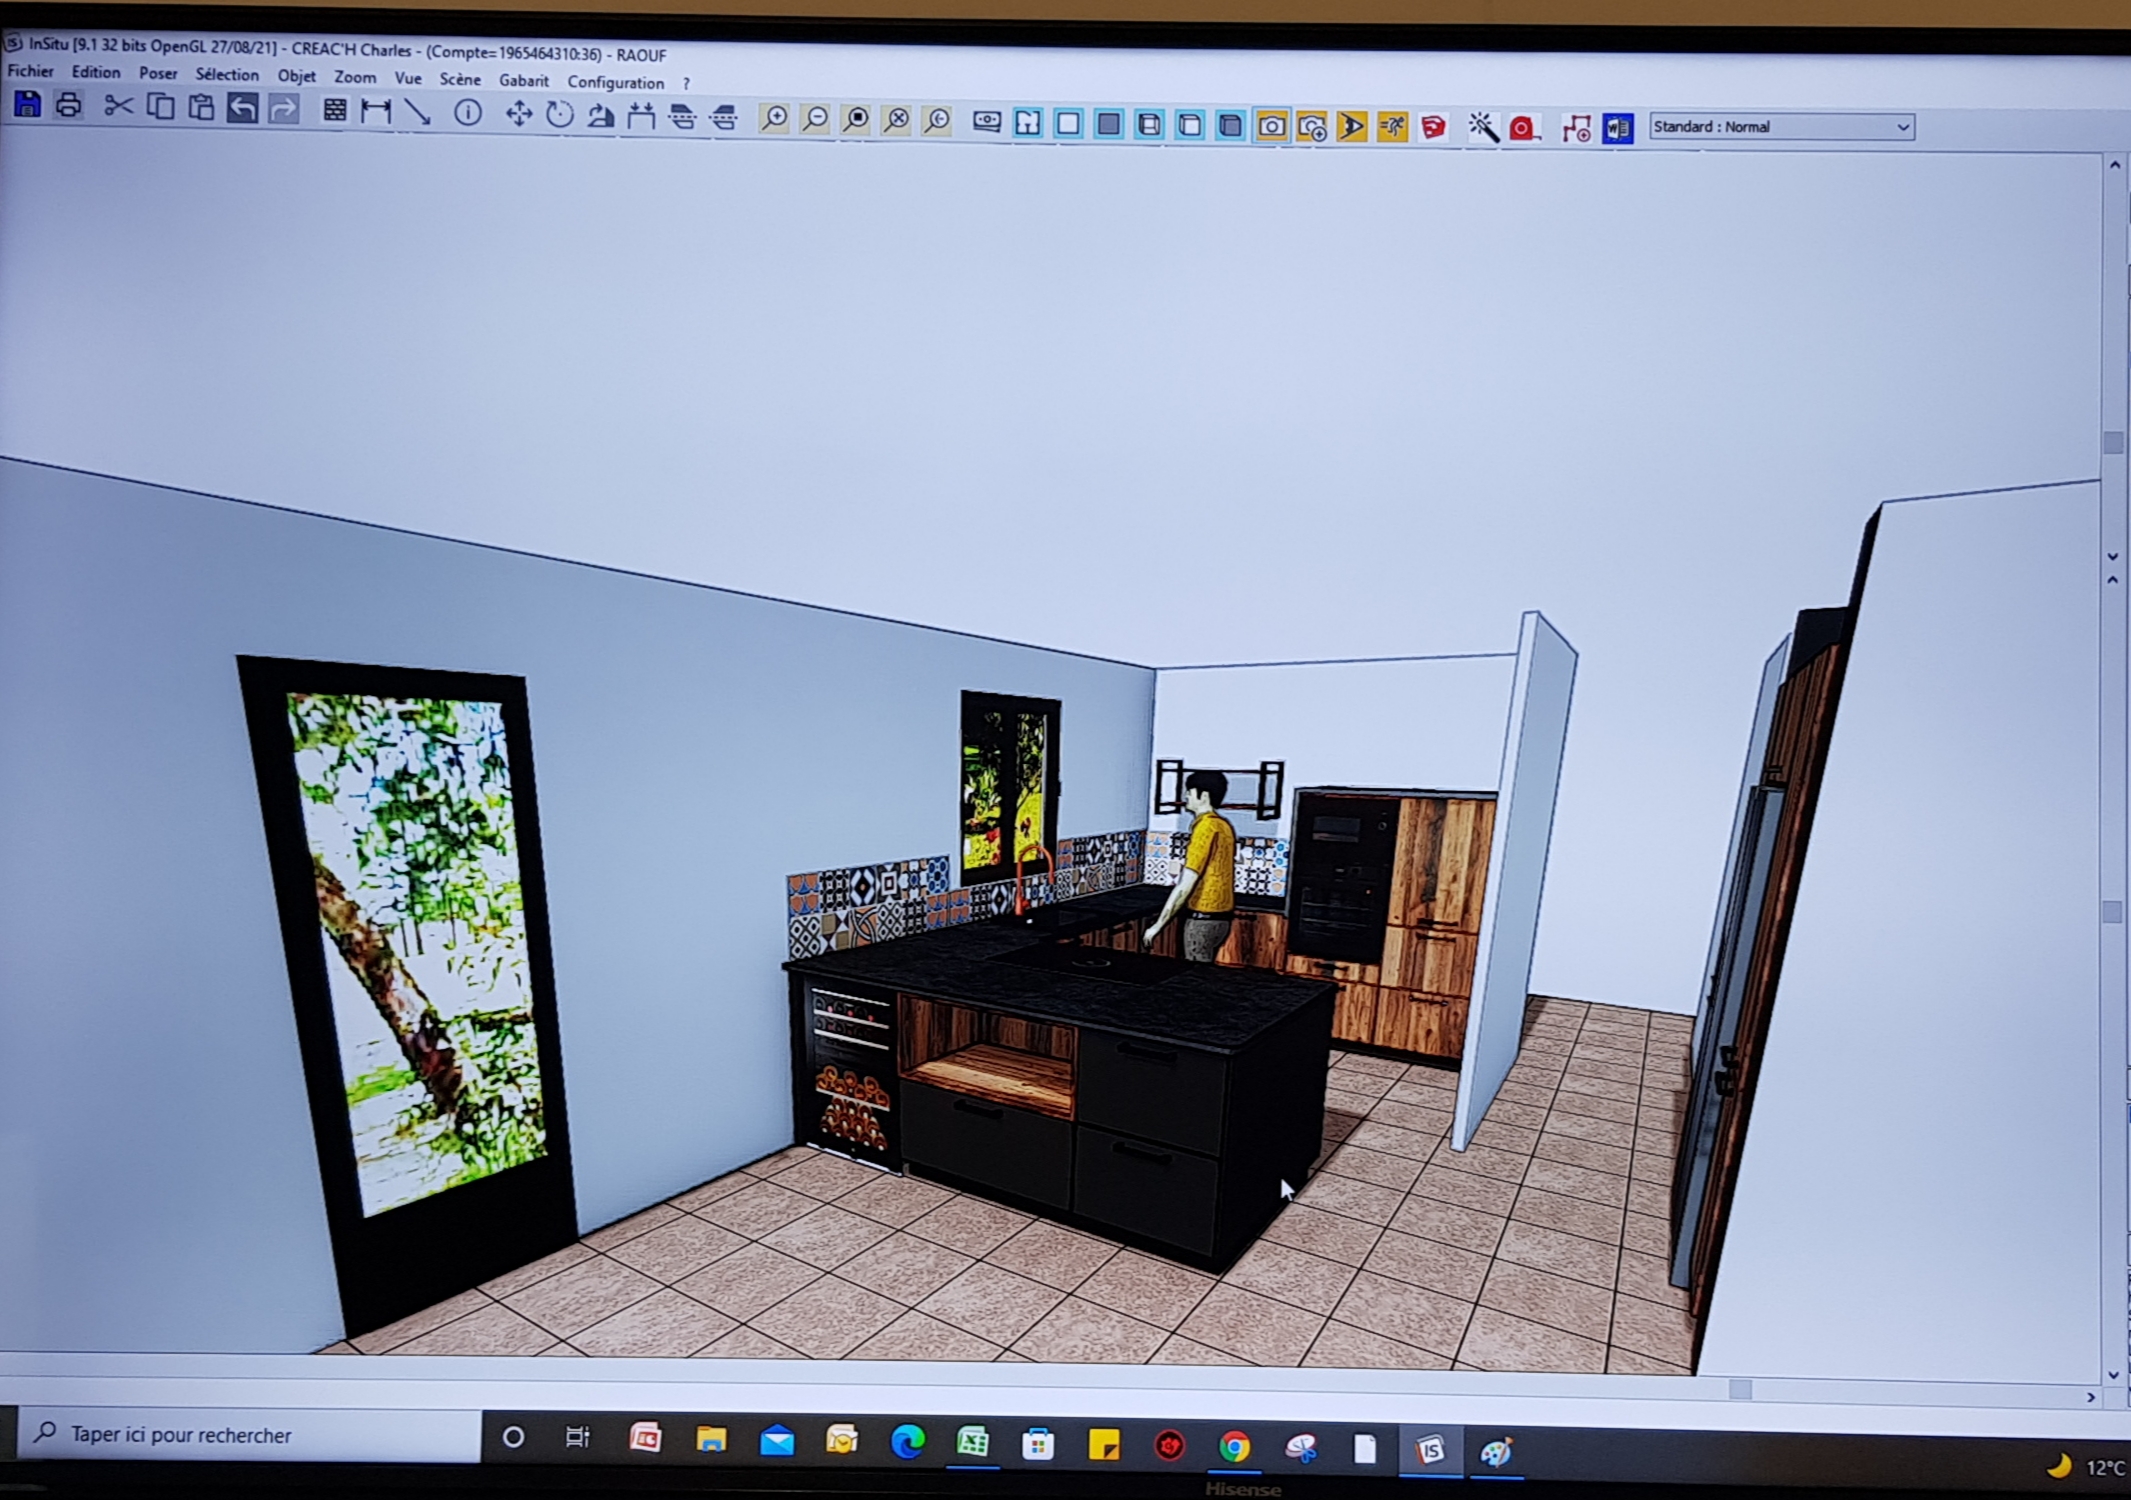Click the running person walkthrough icon
This screenshot has width=2131, height=1500.
1392,127
